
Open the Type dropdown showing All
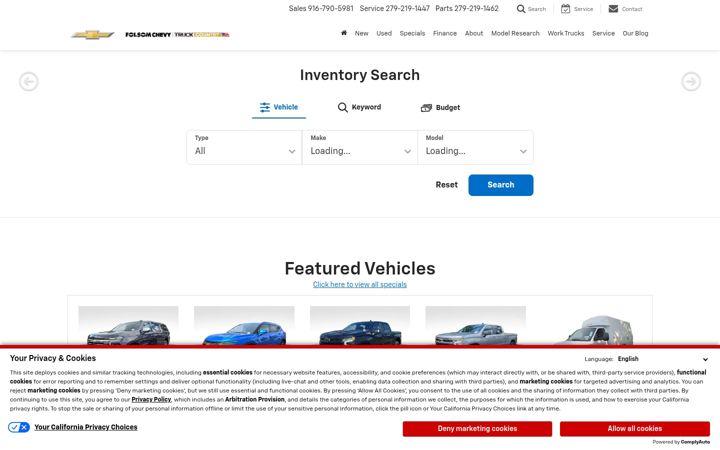point(244,147)
